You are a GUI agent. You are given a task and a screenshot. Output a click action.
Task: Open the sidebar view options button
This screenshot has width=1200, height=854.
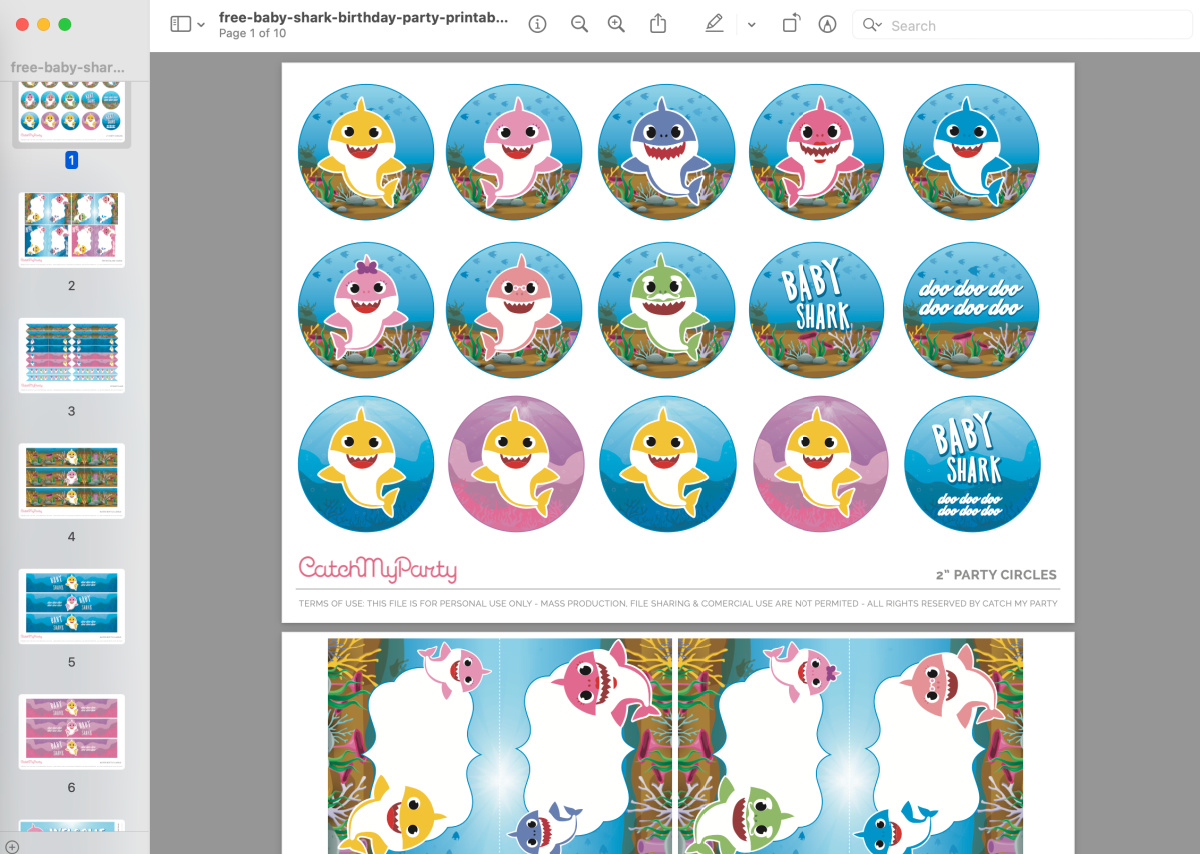(181, 24)
